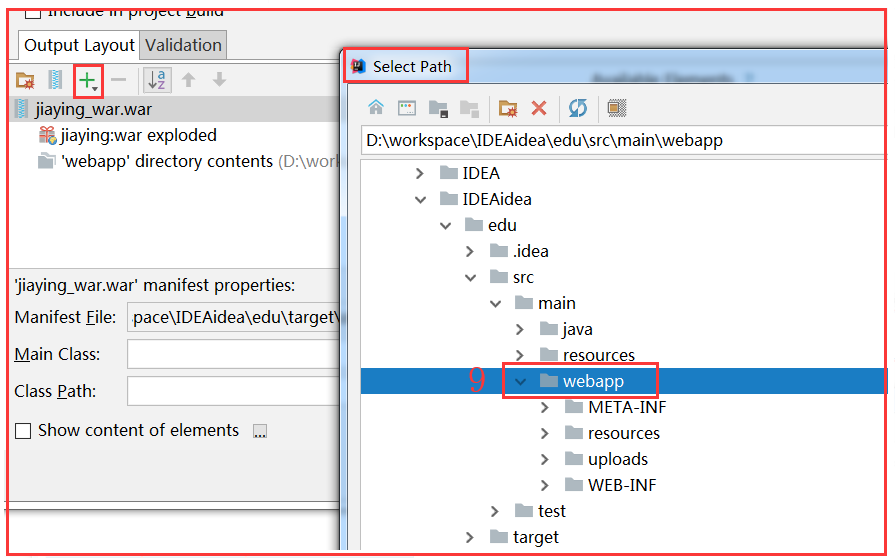Refresh the Select Path file tree

[x=578, y=108]
